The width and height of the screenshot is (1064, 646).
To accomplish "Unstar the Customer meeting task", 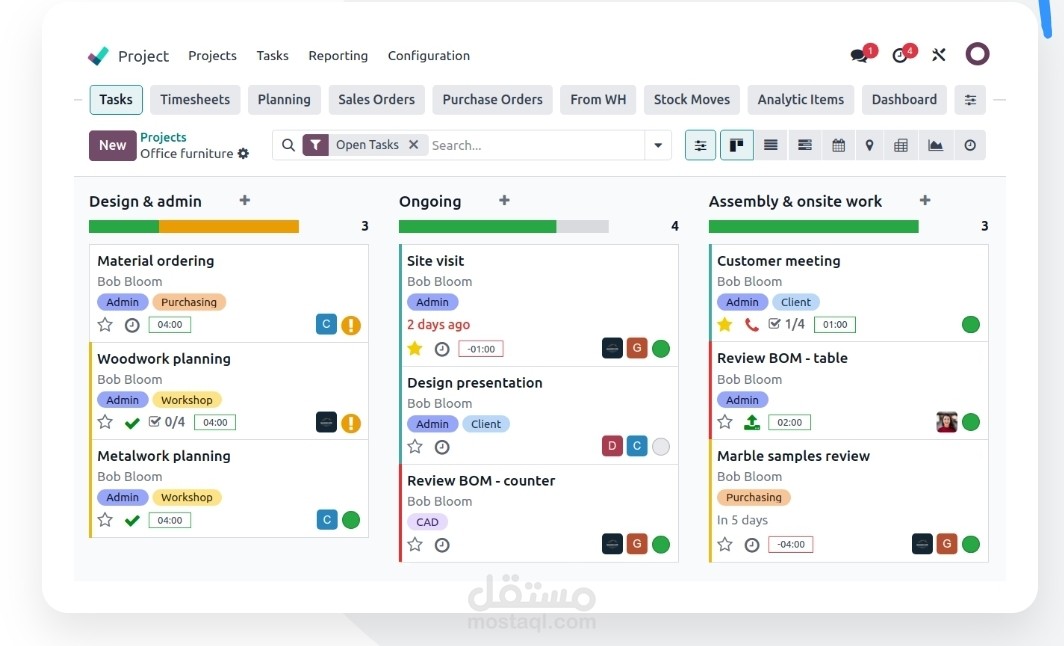I will coord(725,324).
